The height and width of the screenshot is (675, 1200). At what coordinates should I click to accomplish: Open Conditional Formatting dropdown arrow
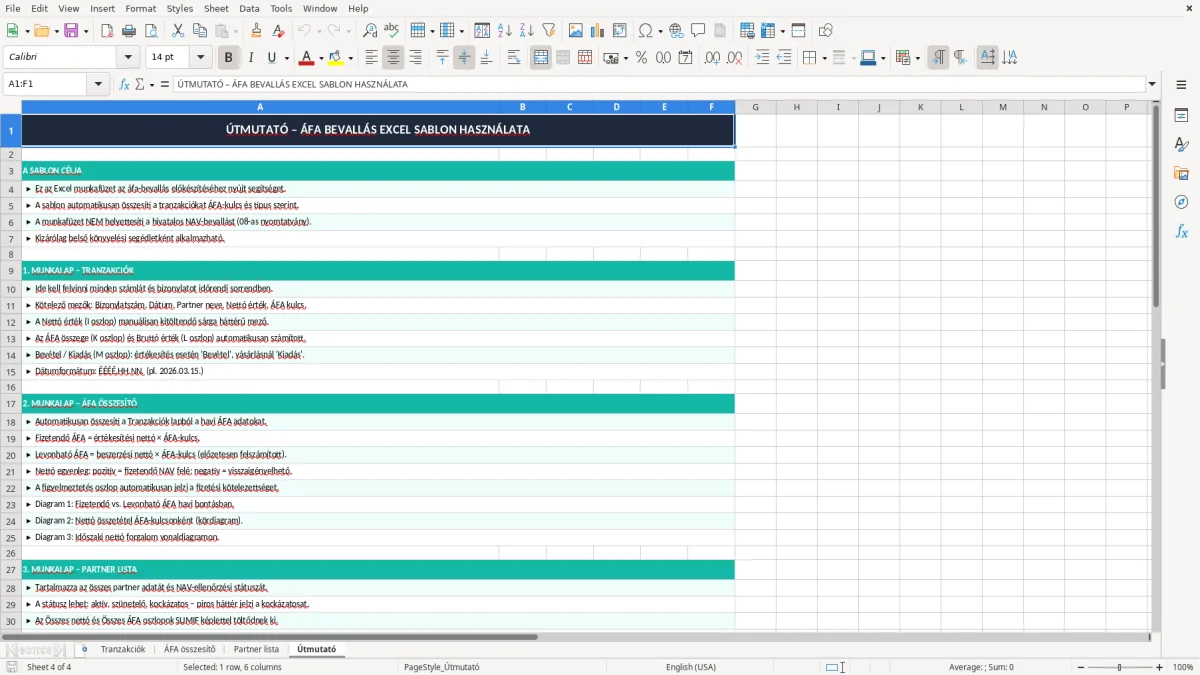pyautogui.click(x=917, y=58)
